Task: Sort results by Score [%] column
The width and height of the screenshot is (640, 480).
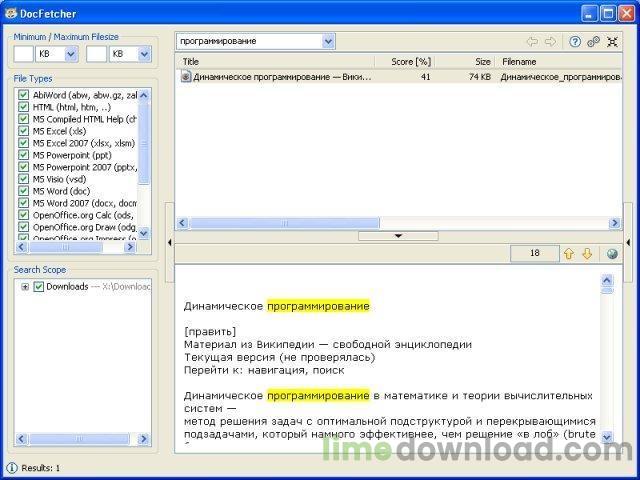Action: coord(410,61)
